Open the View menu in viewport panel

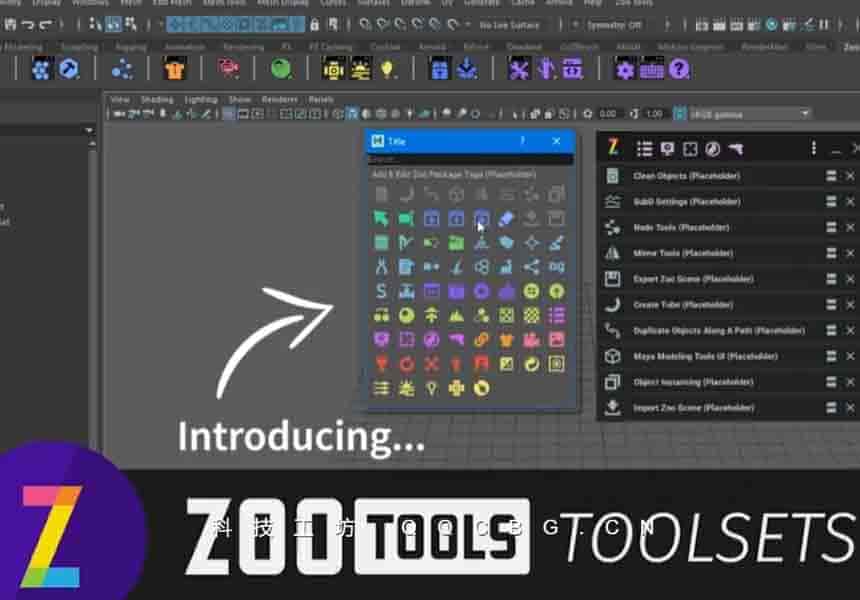click(120, 99)
